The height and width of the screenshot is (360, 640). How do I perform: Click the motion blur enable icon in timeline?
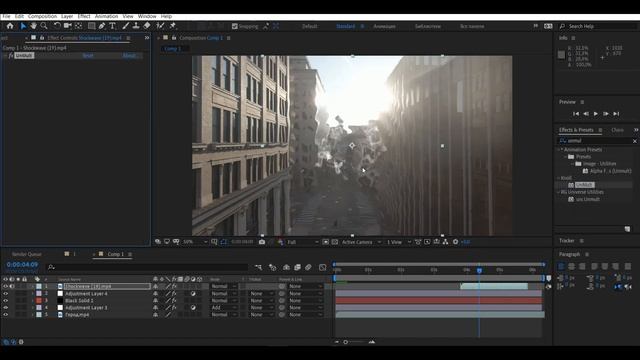pyautogui.click(x=308, y=267)
